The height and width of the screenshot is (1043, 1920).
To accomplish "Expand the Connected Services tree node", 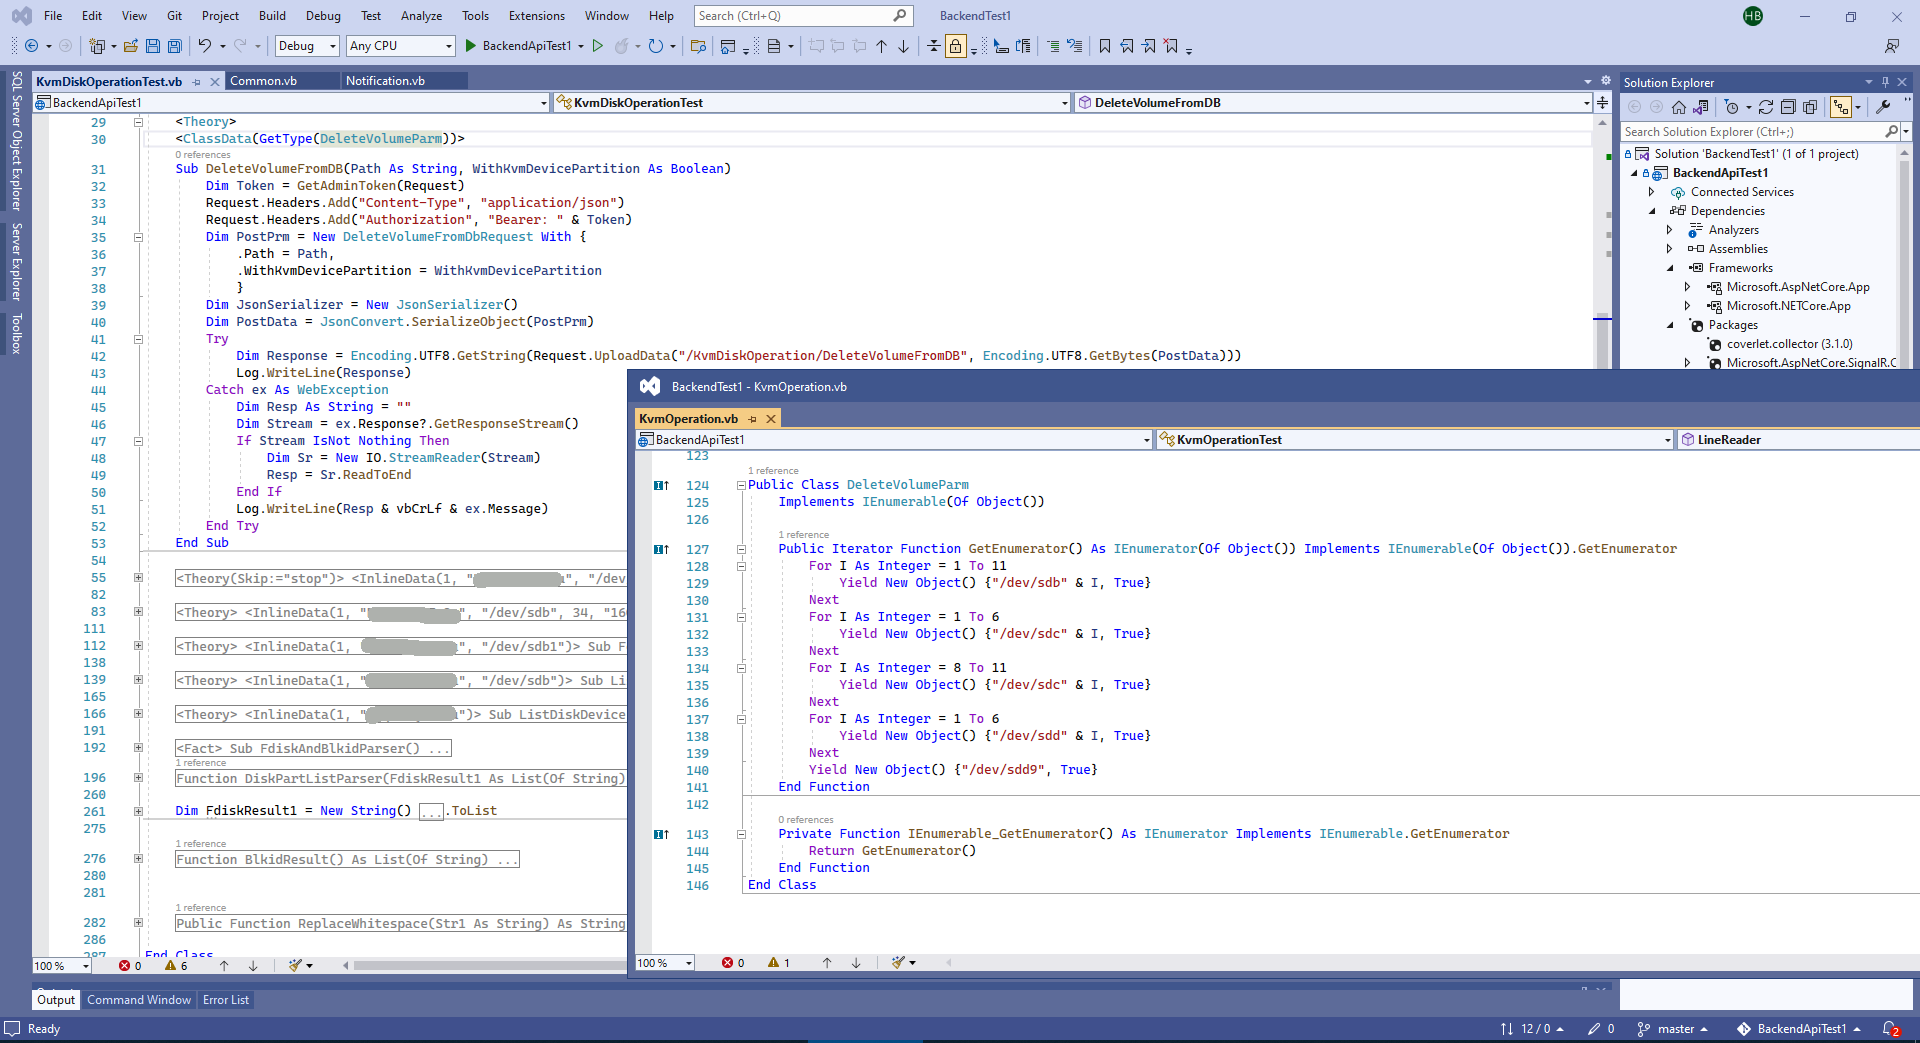I will click(x=1652, y=192).
